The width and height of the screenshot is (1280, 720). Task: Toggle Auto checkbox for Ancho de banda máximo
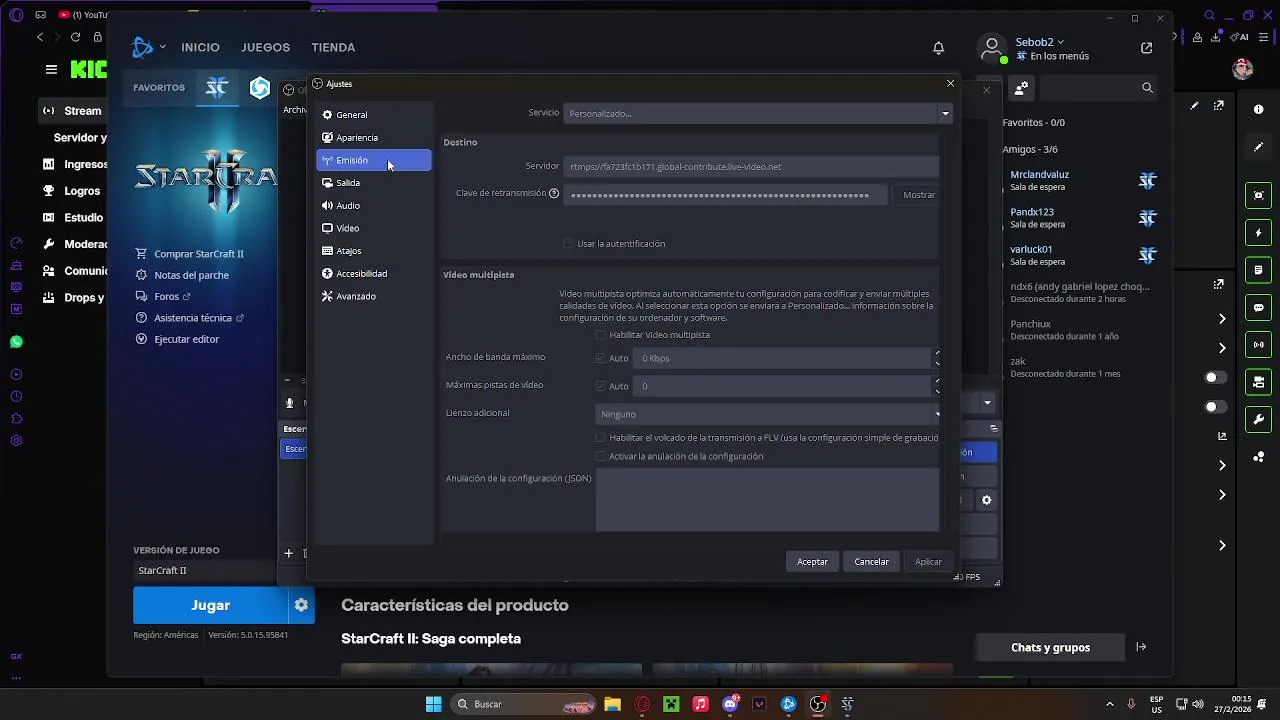click(601, 358)
